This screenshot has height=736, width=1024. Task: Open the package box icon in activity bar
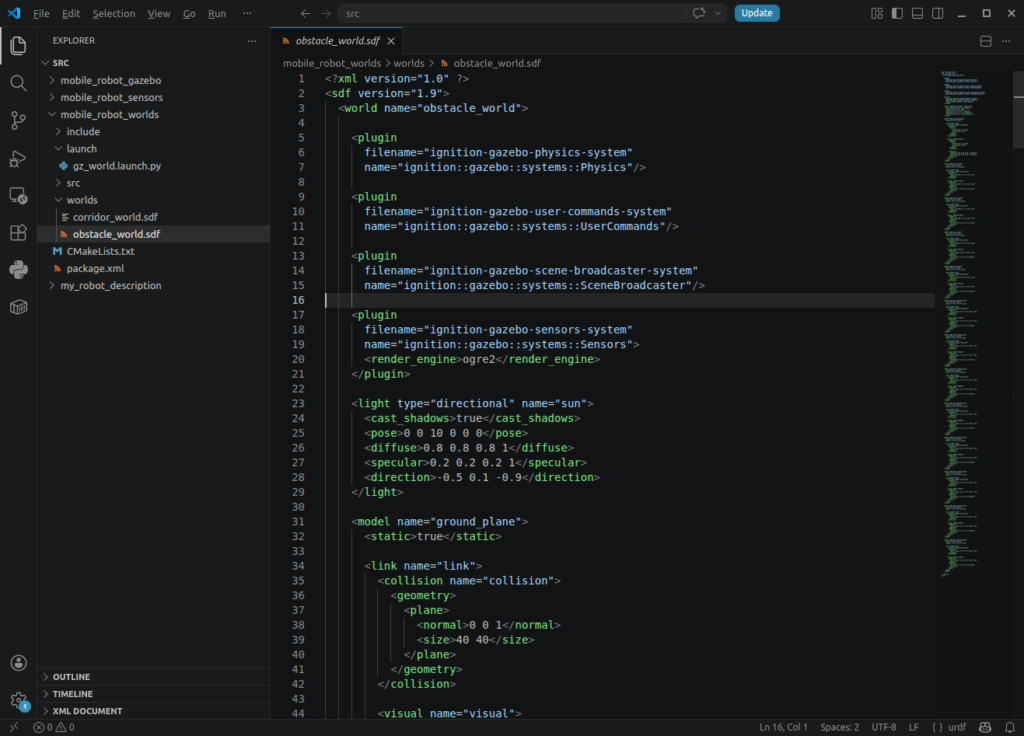(18, 307)
